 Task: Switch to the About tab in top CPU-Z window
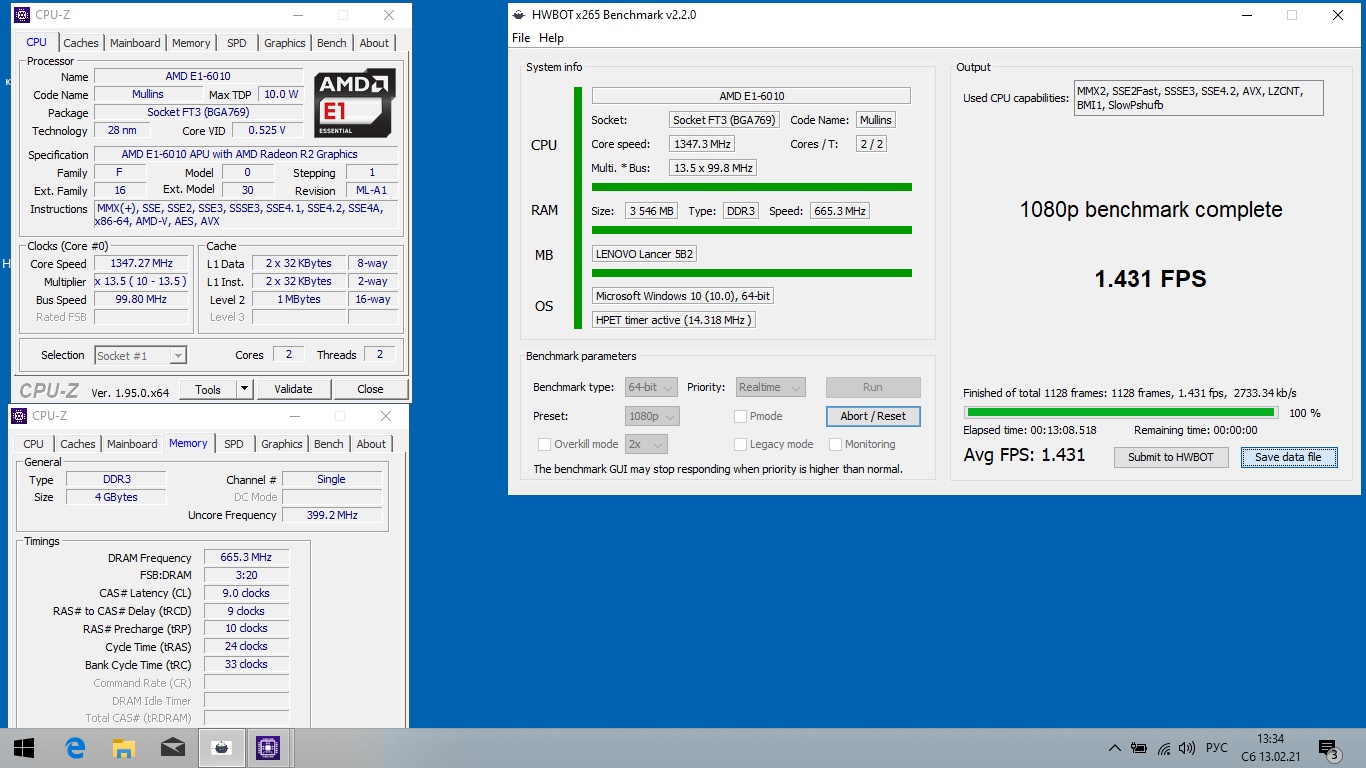(374, 43)
